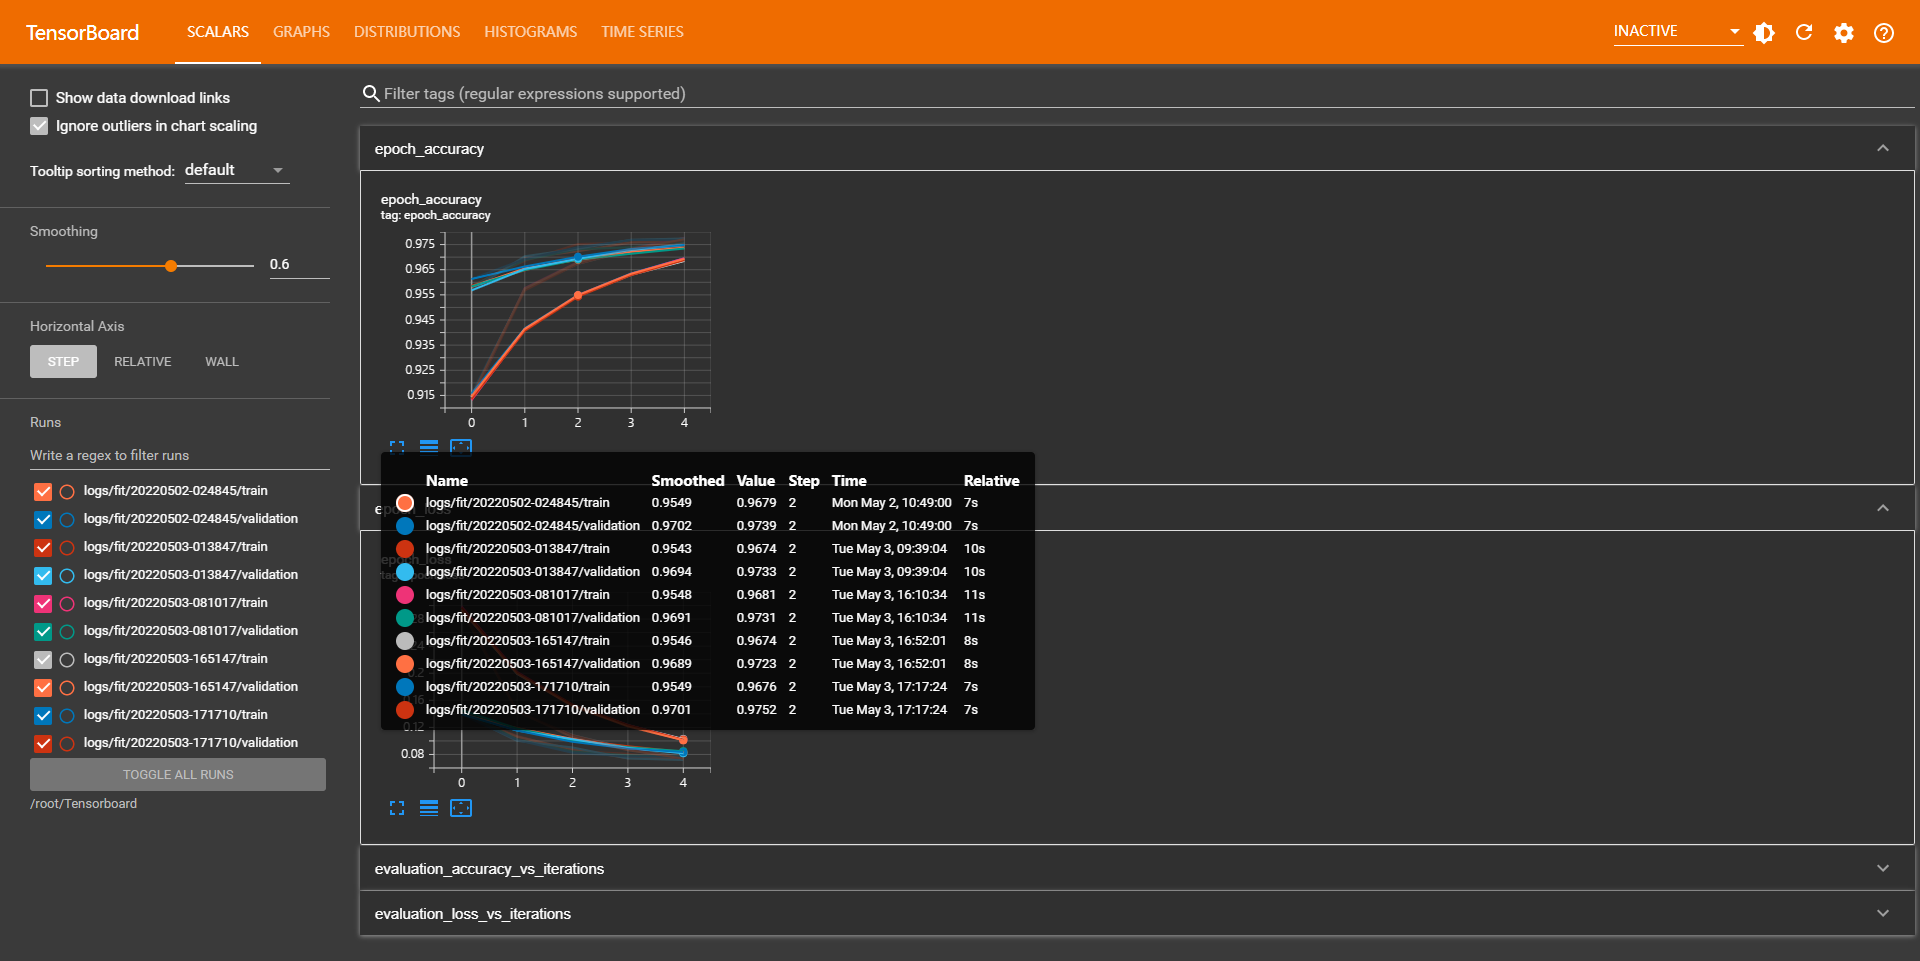Reload TensorBoard data with refresh icon
The height and width of the screenshot is (961, 1920).
click(1804, 33)
